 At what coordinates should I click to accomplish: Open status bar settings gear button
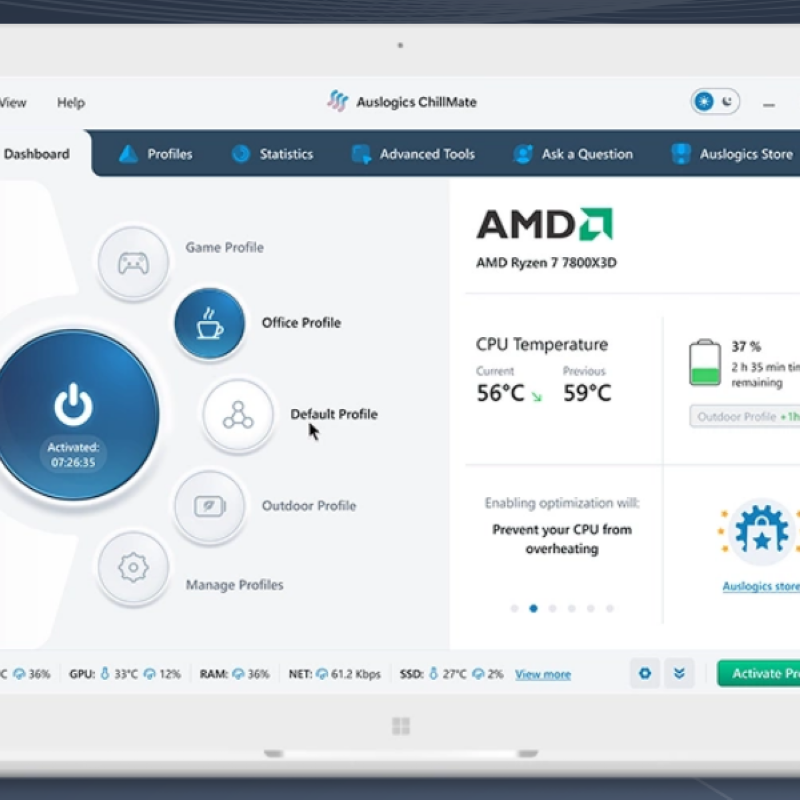point(645,673)
